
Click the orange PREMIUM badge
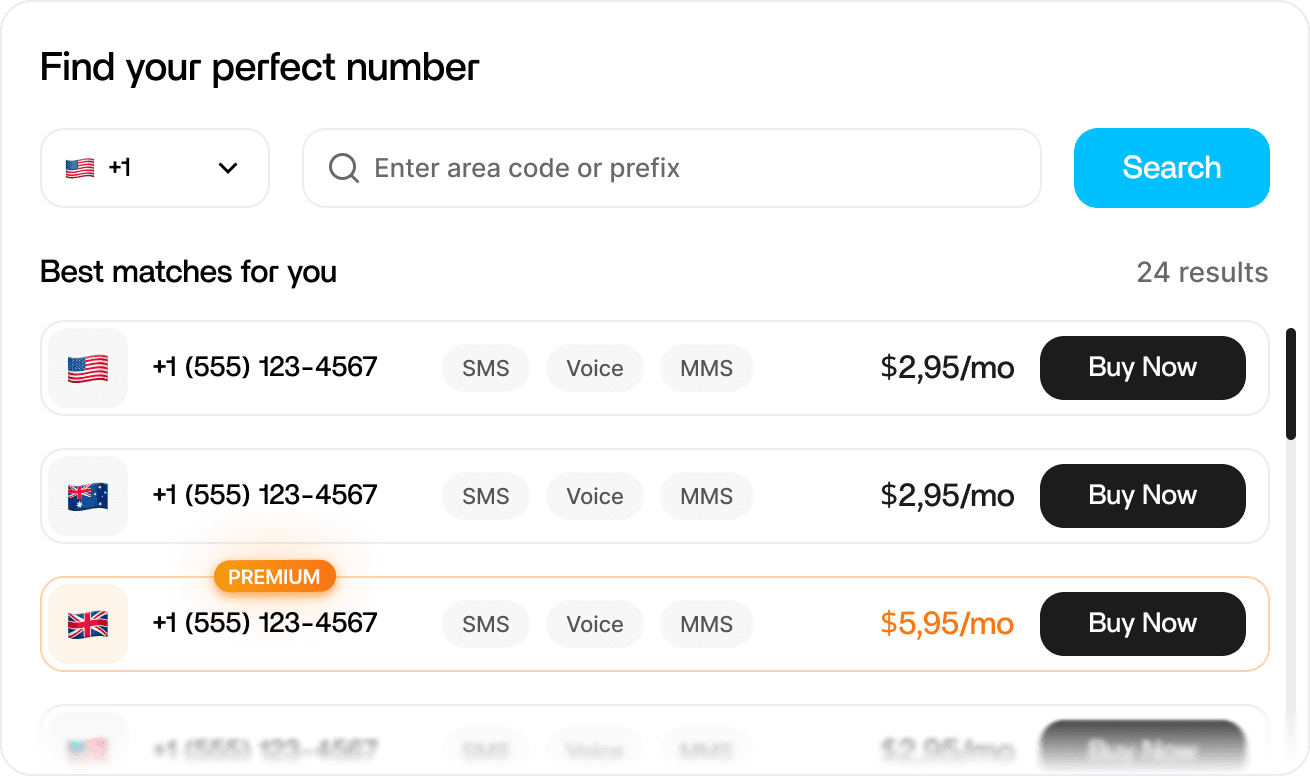click(274, 577)
